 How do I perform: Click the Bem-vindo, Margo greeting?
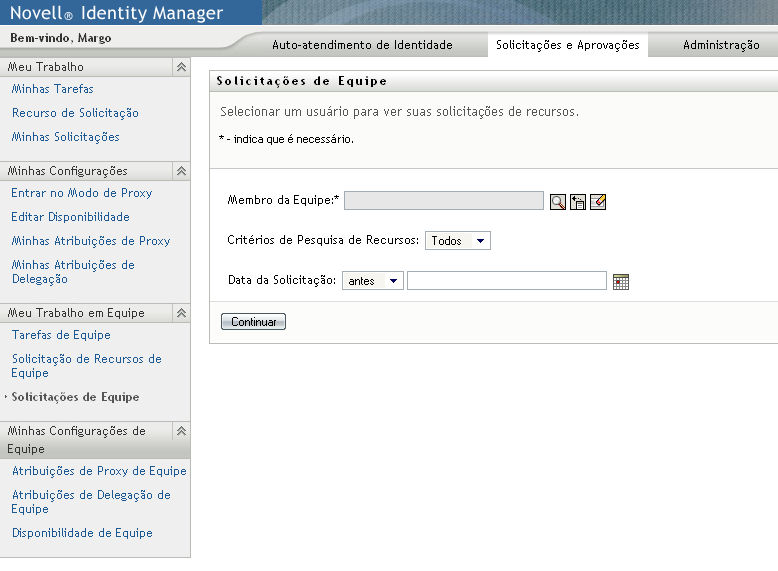tap(61, 38)
